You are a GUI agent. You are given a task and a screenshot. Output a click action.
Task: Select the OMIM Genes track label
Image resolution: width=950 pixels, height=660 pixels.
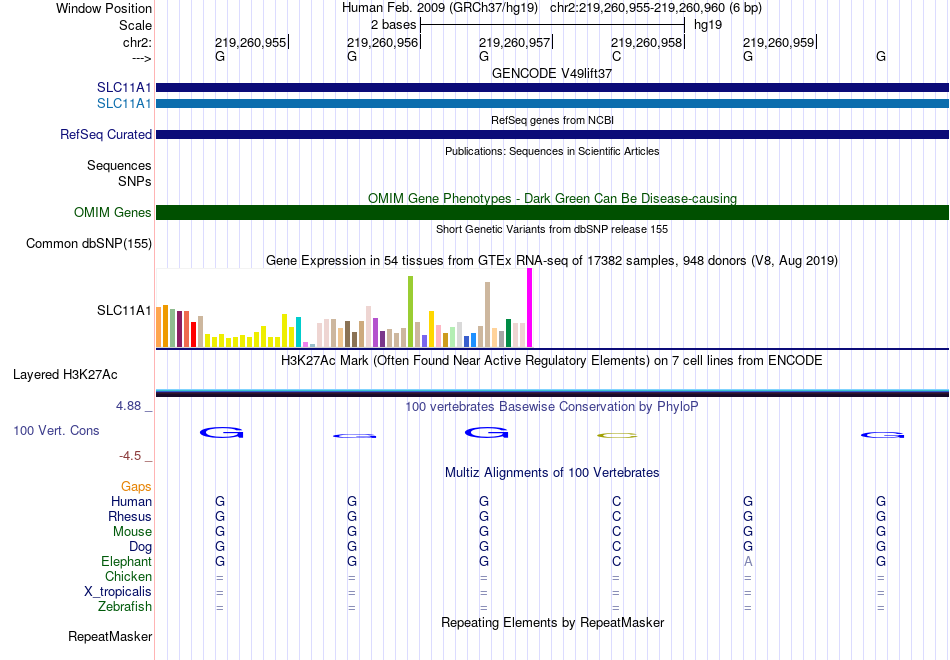[x=112, y=213]
